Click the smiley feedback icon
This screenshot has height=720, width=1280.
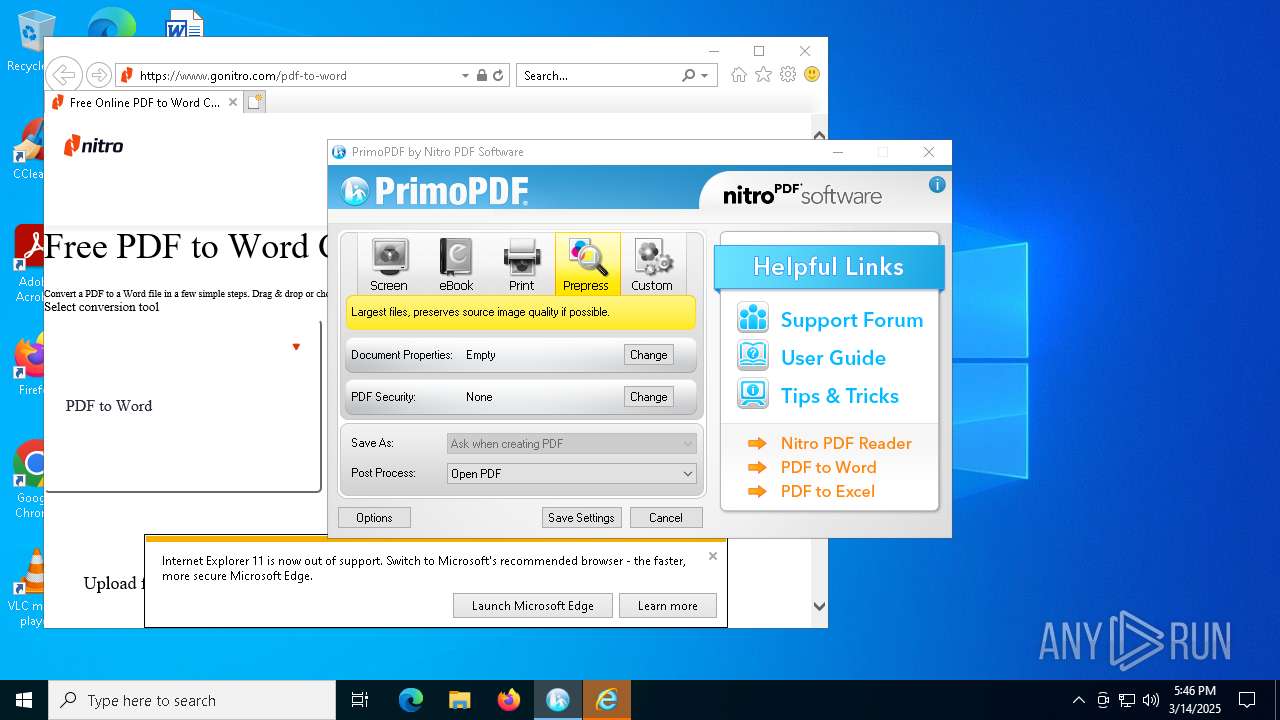[812, 75]
